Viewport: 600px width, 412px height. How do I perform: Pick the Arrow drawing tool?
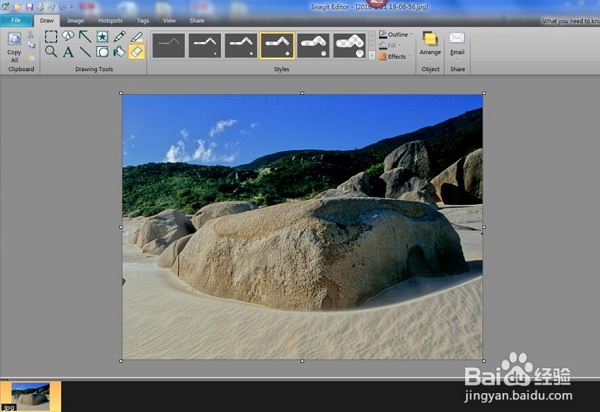click(85, 37)
